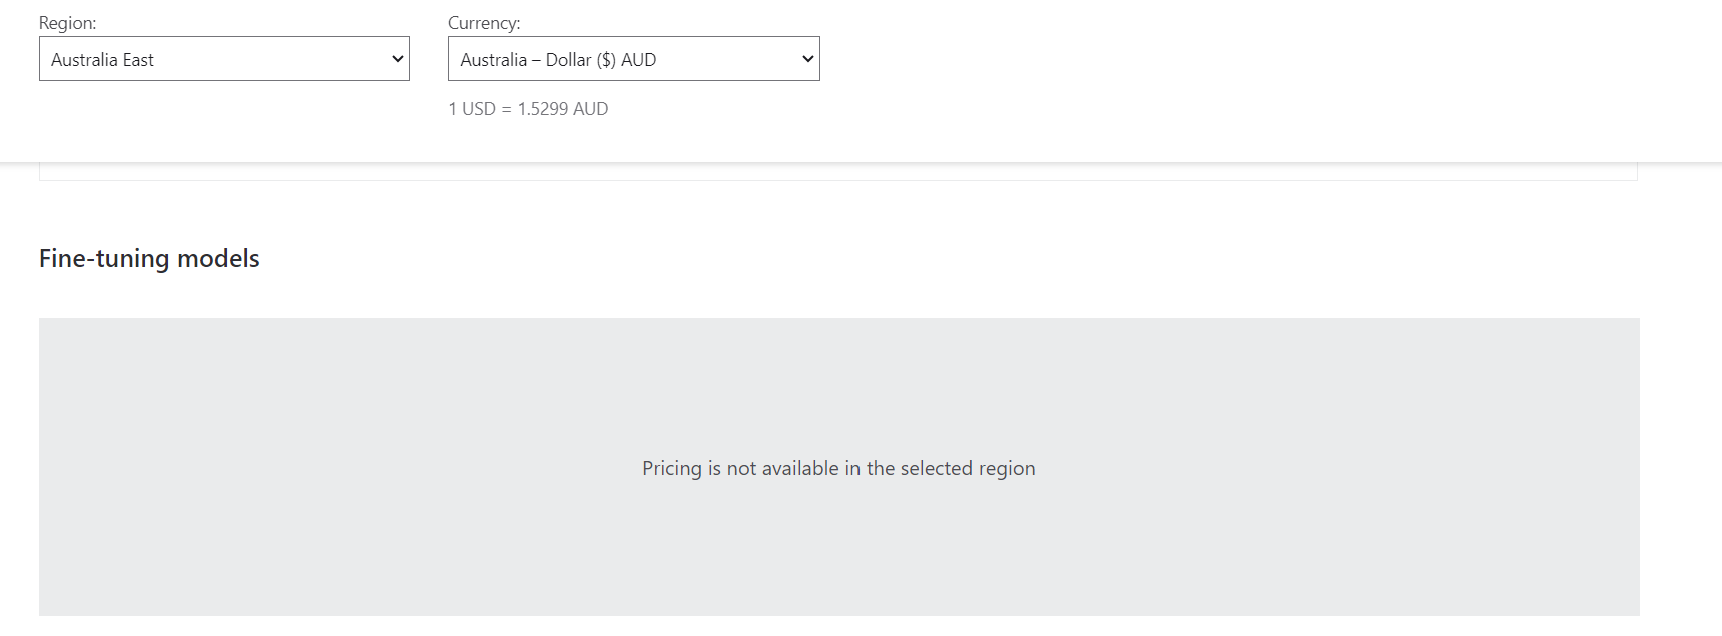Select the '1 USD = 1.5299 AUD' exchange rate text
The height and width of the screenshot is (636, 1722).
point(528,109)
